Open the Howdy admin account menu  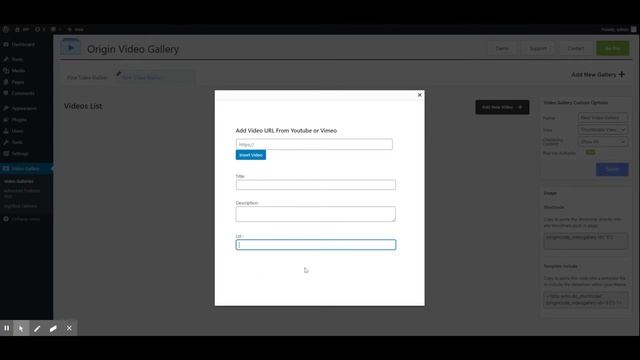point(618,29)
